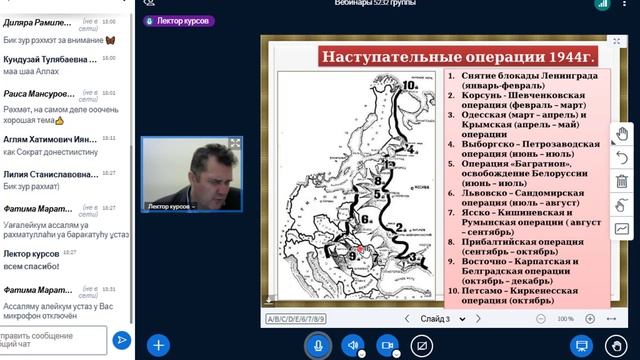The width and height of the screenshot is (640, 360).
Task: Click the sender name Аглям Хатимович
Action: click(50, 140)
